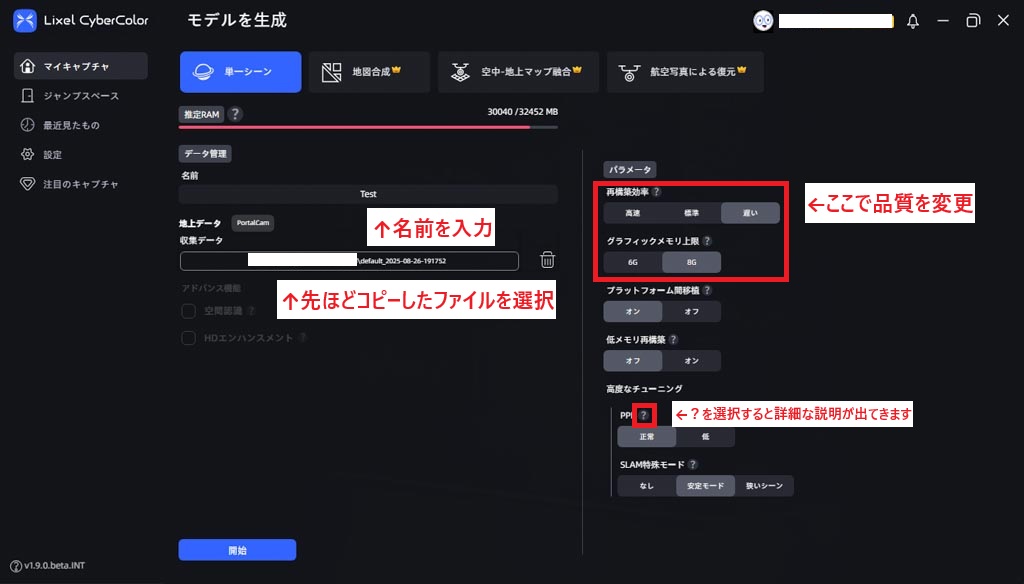The image size is (1024, 584).
Task: Click the notification bell icon
Action: coord(912,21)
